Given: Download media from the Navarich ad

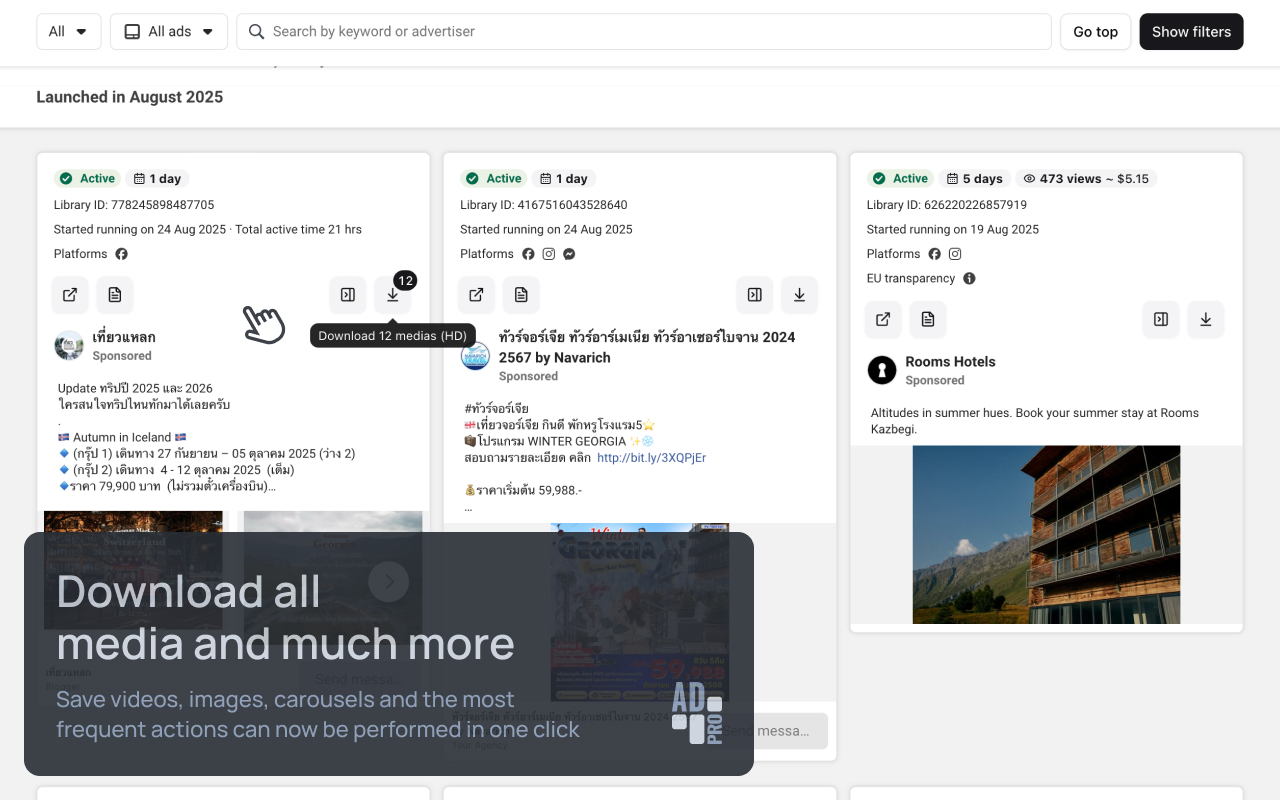Looking at the screenshot, I should [x=799, y=295].
